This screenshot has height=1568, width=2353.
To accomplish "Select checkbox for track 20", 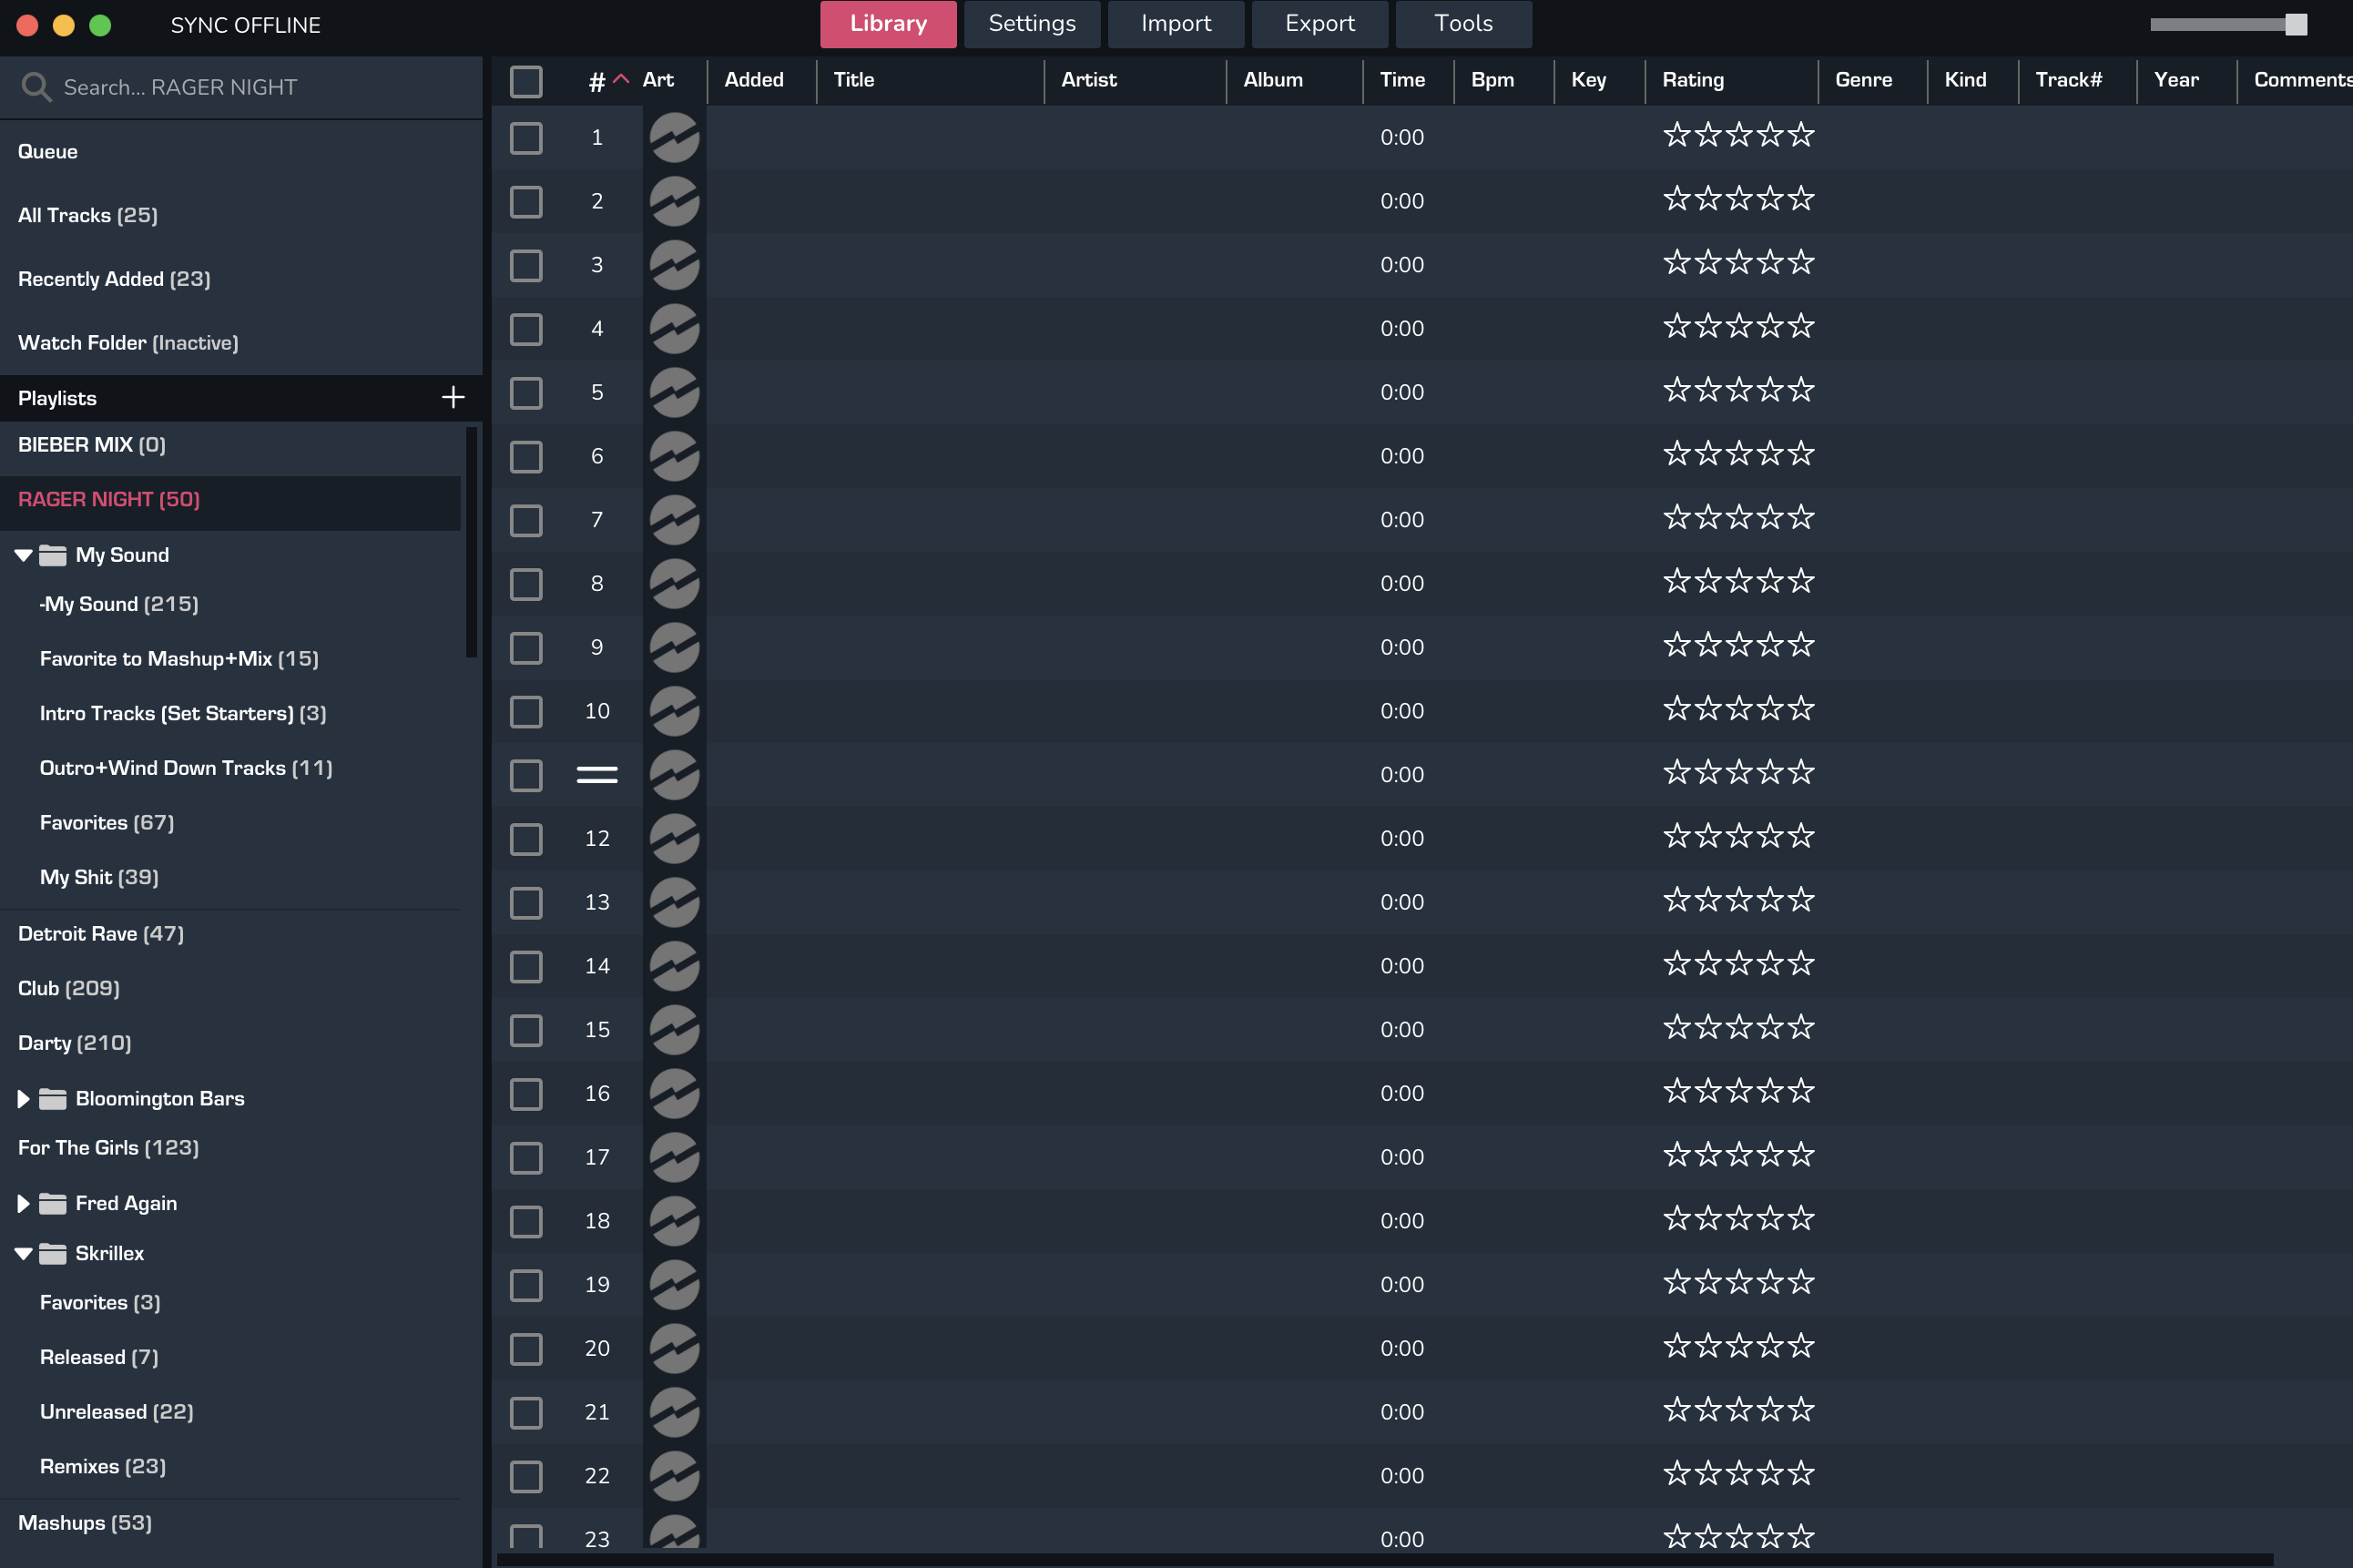I will point(526,1349).
